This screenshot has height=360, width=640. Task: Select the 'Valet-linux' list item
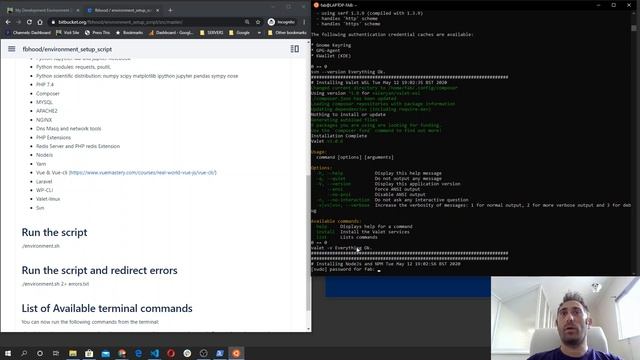tap(48, 199)
